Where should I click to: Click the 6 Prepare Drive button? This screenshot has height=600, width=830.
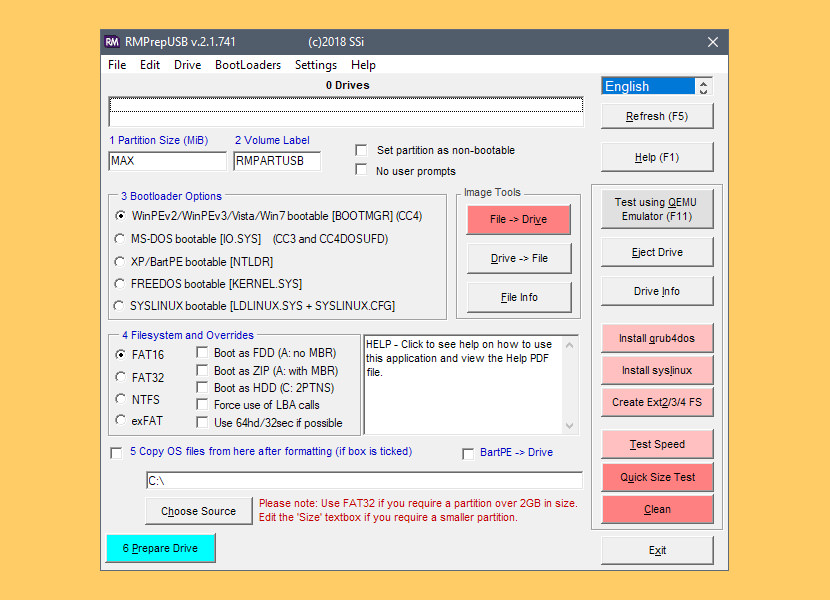point(160,548)
